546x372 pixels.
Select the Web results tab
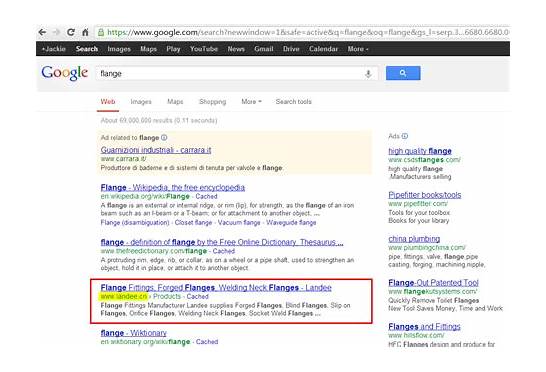tap(108, 102)
